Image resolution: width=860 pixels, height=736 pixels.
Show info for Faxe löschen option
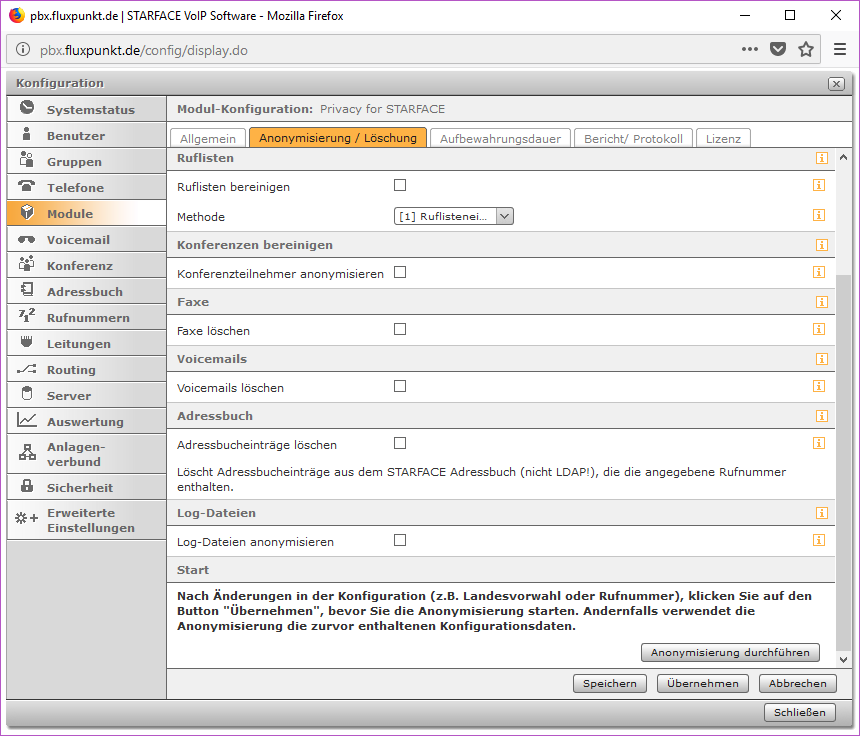818,329
